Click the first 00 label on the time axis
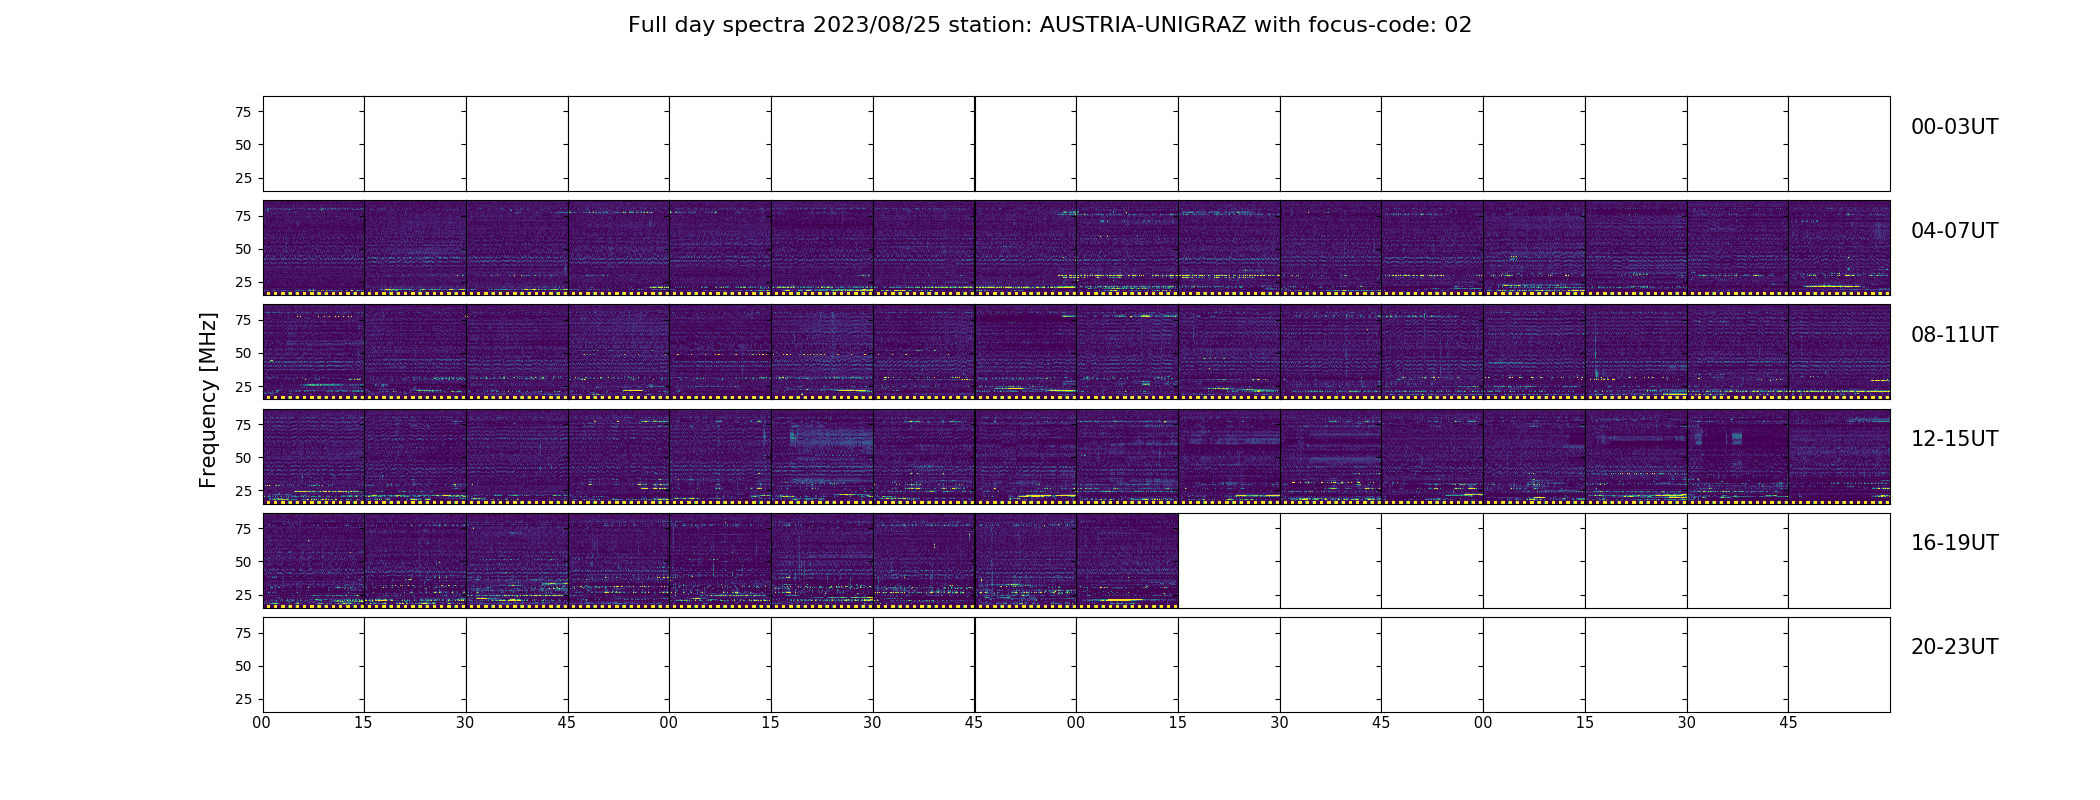The height and width of the screenshot is (800, 2100). point(262,723)
